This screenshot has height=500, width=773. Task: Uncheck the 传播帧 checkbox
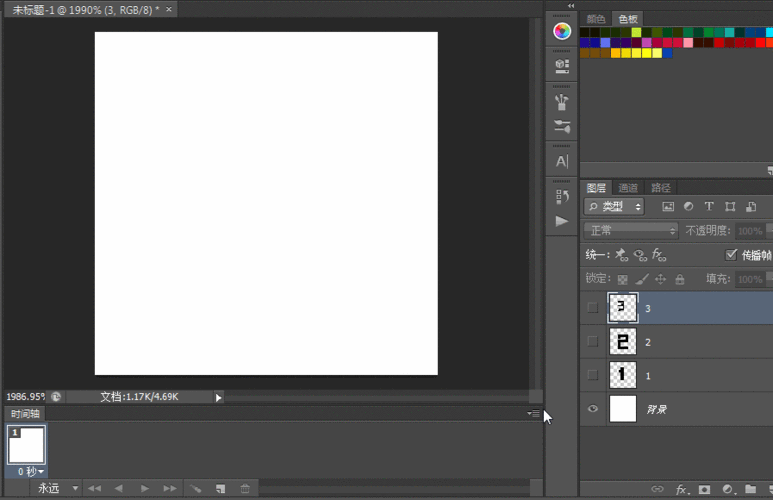731,254
